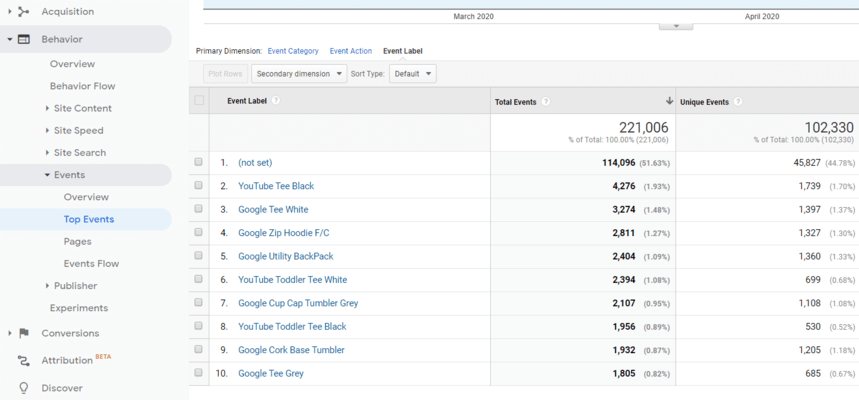Viewport: 859px width, 400px height.
Task: Click the Acquisition icon in sidebar
Action: click(x=23, y=11)
